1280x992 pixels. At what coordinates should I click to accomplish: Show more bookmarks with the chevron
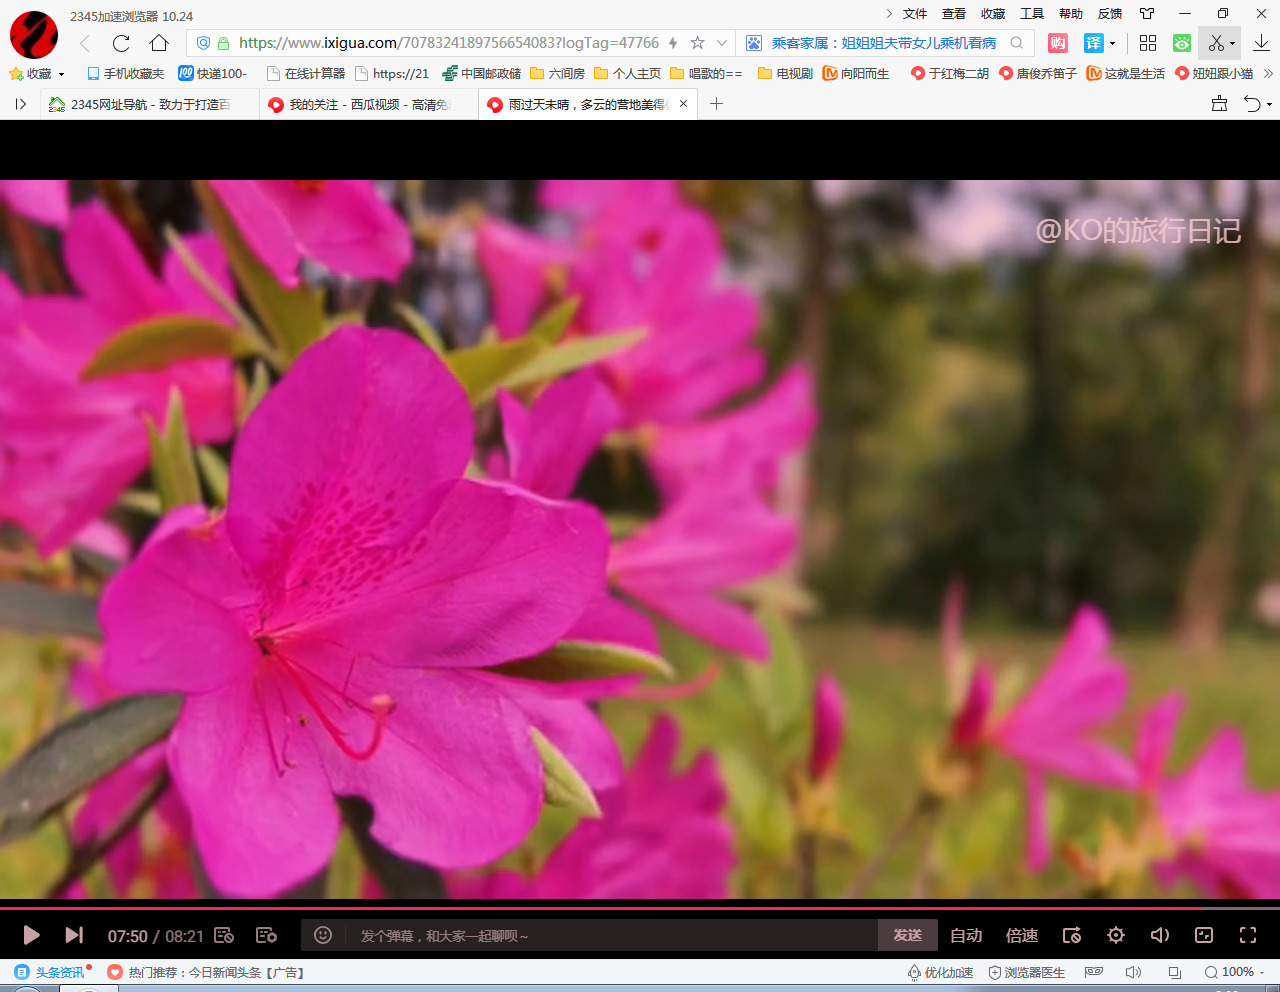(1268, 73)
